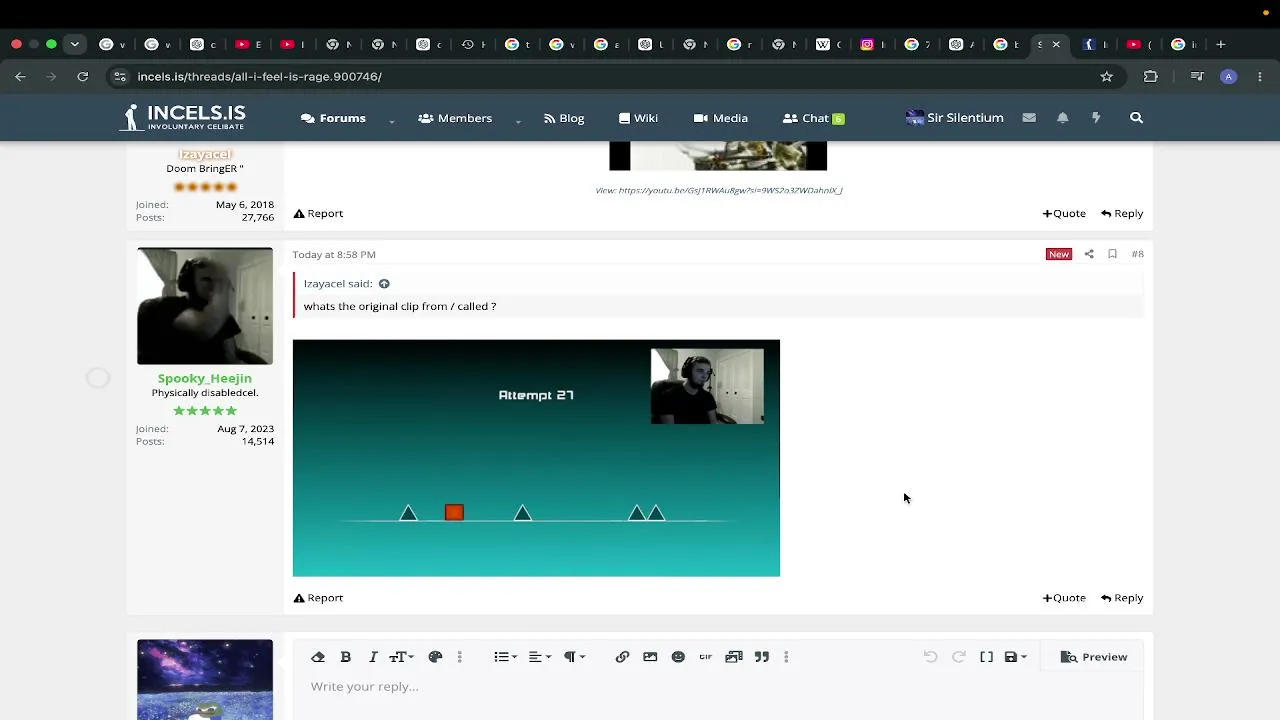Open the media control icon in Chrome toolbar
The width and height of the screenshot is (1280, 720).
coord(1197,76)
